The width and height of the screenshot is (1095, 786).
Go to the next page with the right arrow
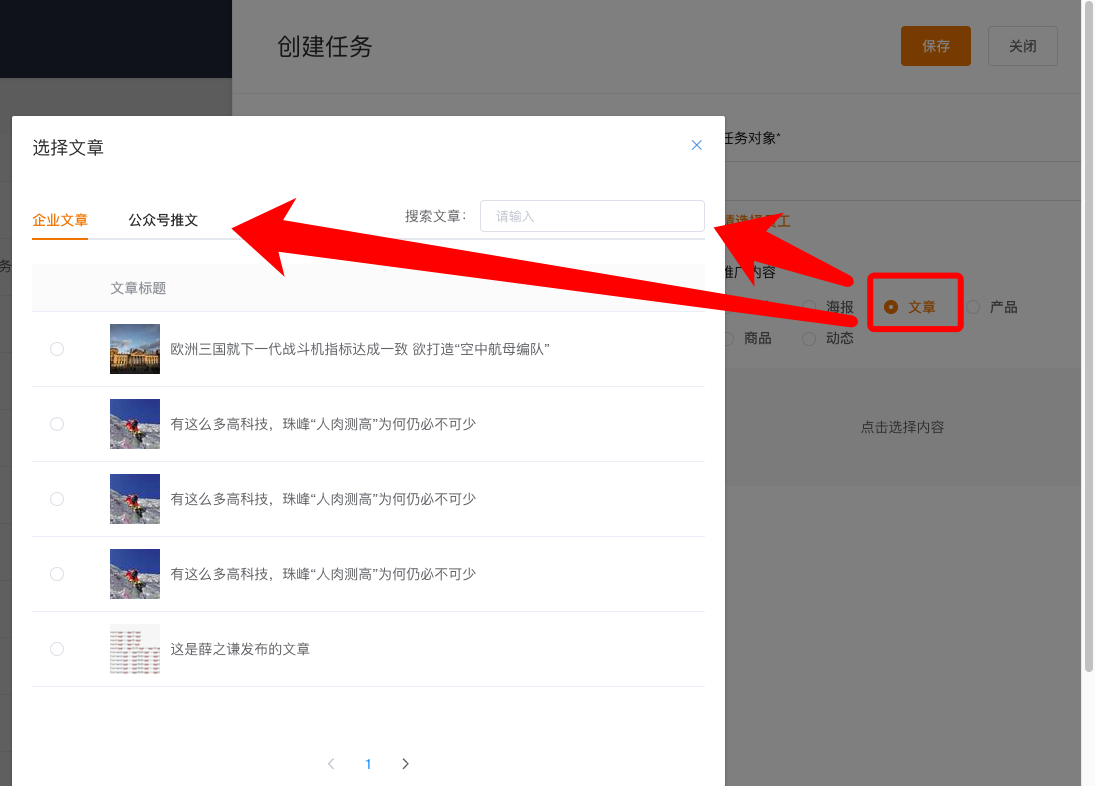405,764
